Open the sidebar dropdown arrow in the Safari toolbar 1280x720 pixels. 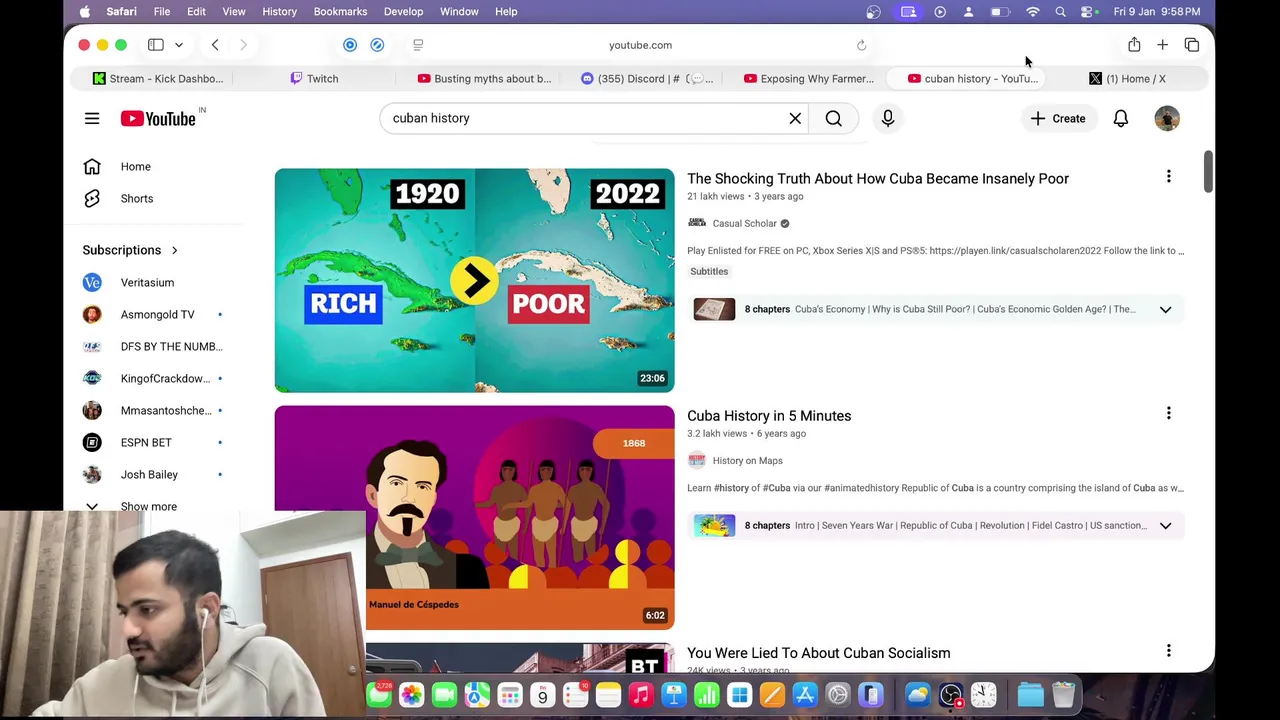pos(179,45)
